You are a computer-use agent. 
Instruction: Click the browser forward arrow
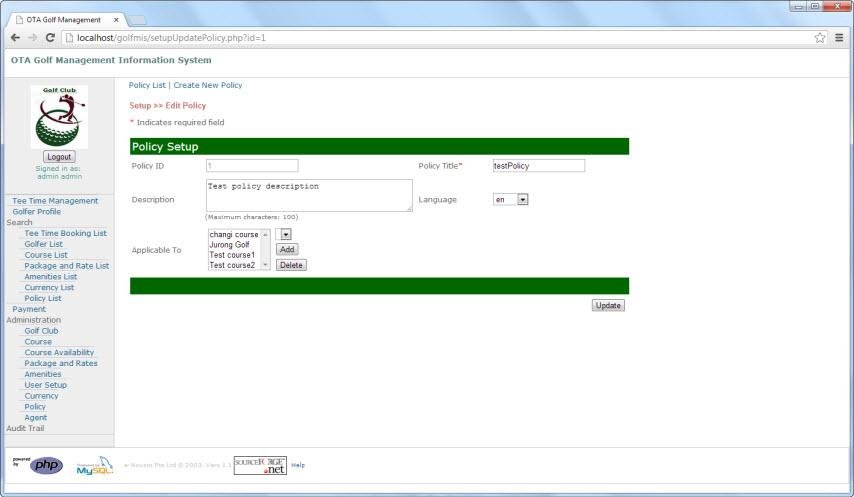[x=33, y=38]
